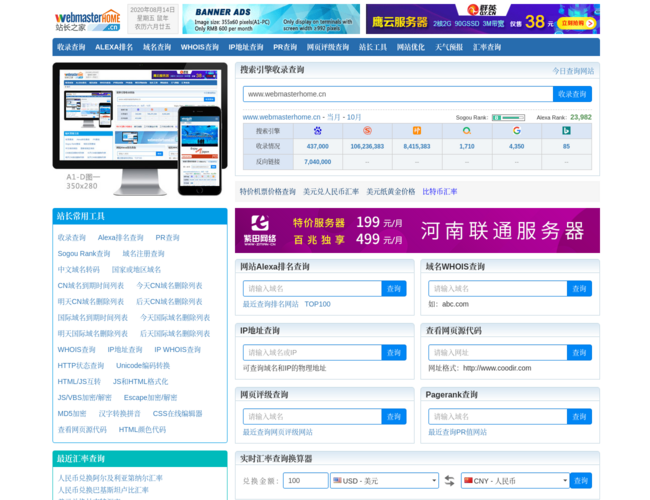
Task: Click the Google search engine icon
Action: [x=517, y=131]
